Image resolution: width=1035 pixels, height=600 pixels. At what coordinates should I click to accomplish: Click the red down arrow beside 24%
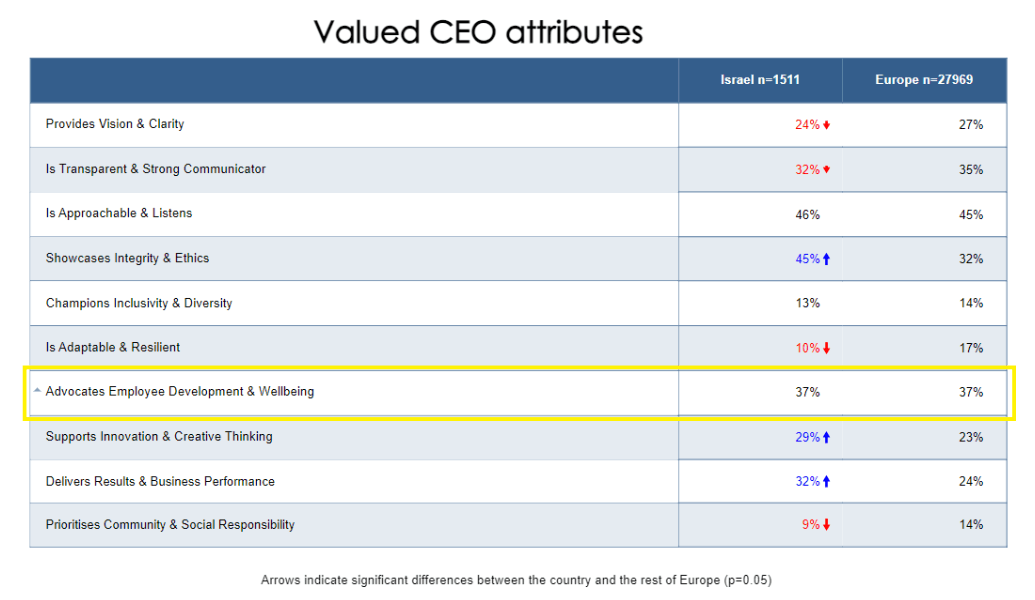(827, 125)
